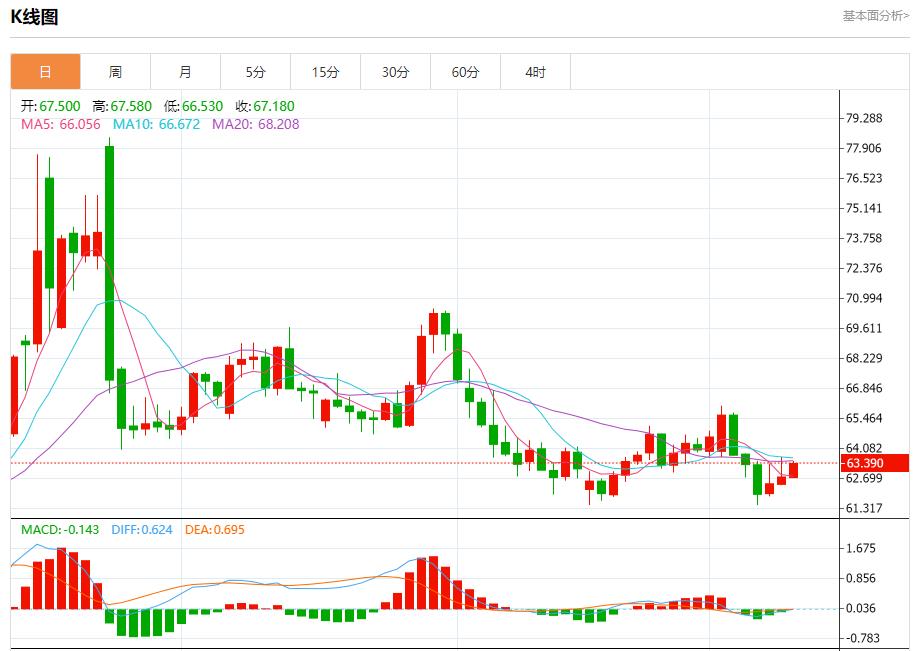The width and height of the screenshot is (916, 651).
Task: Select the 月 monthly timeframe
Action: click(184, 71)
